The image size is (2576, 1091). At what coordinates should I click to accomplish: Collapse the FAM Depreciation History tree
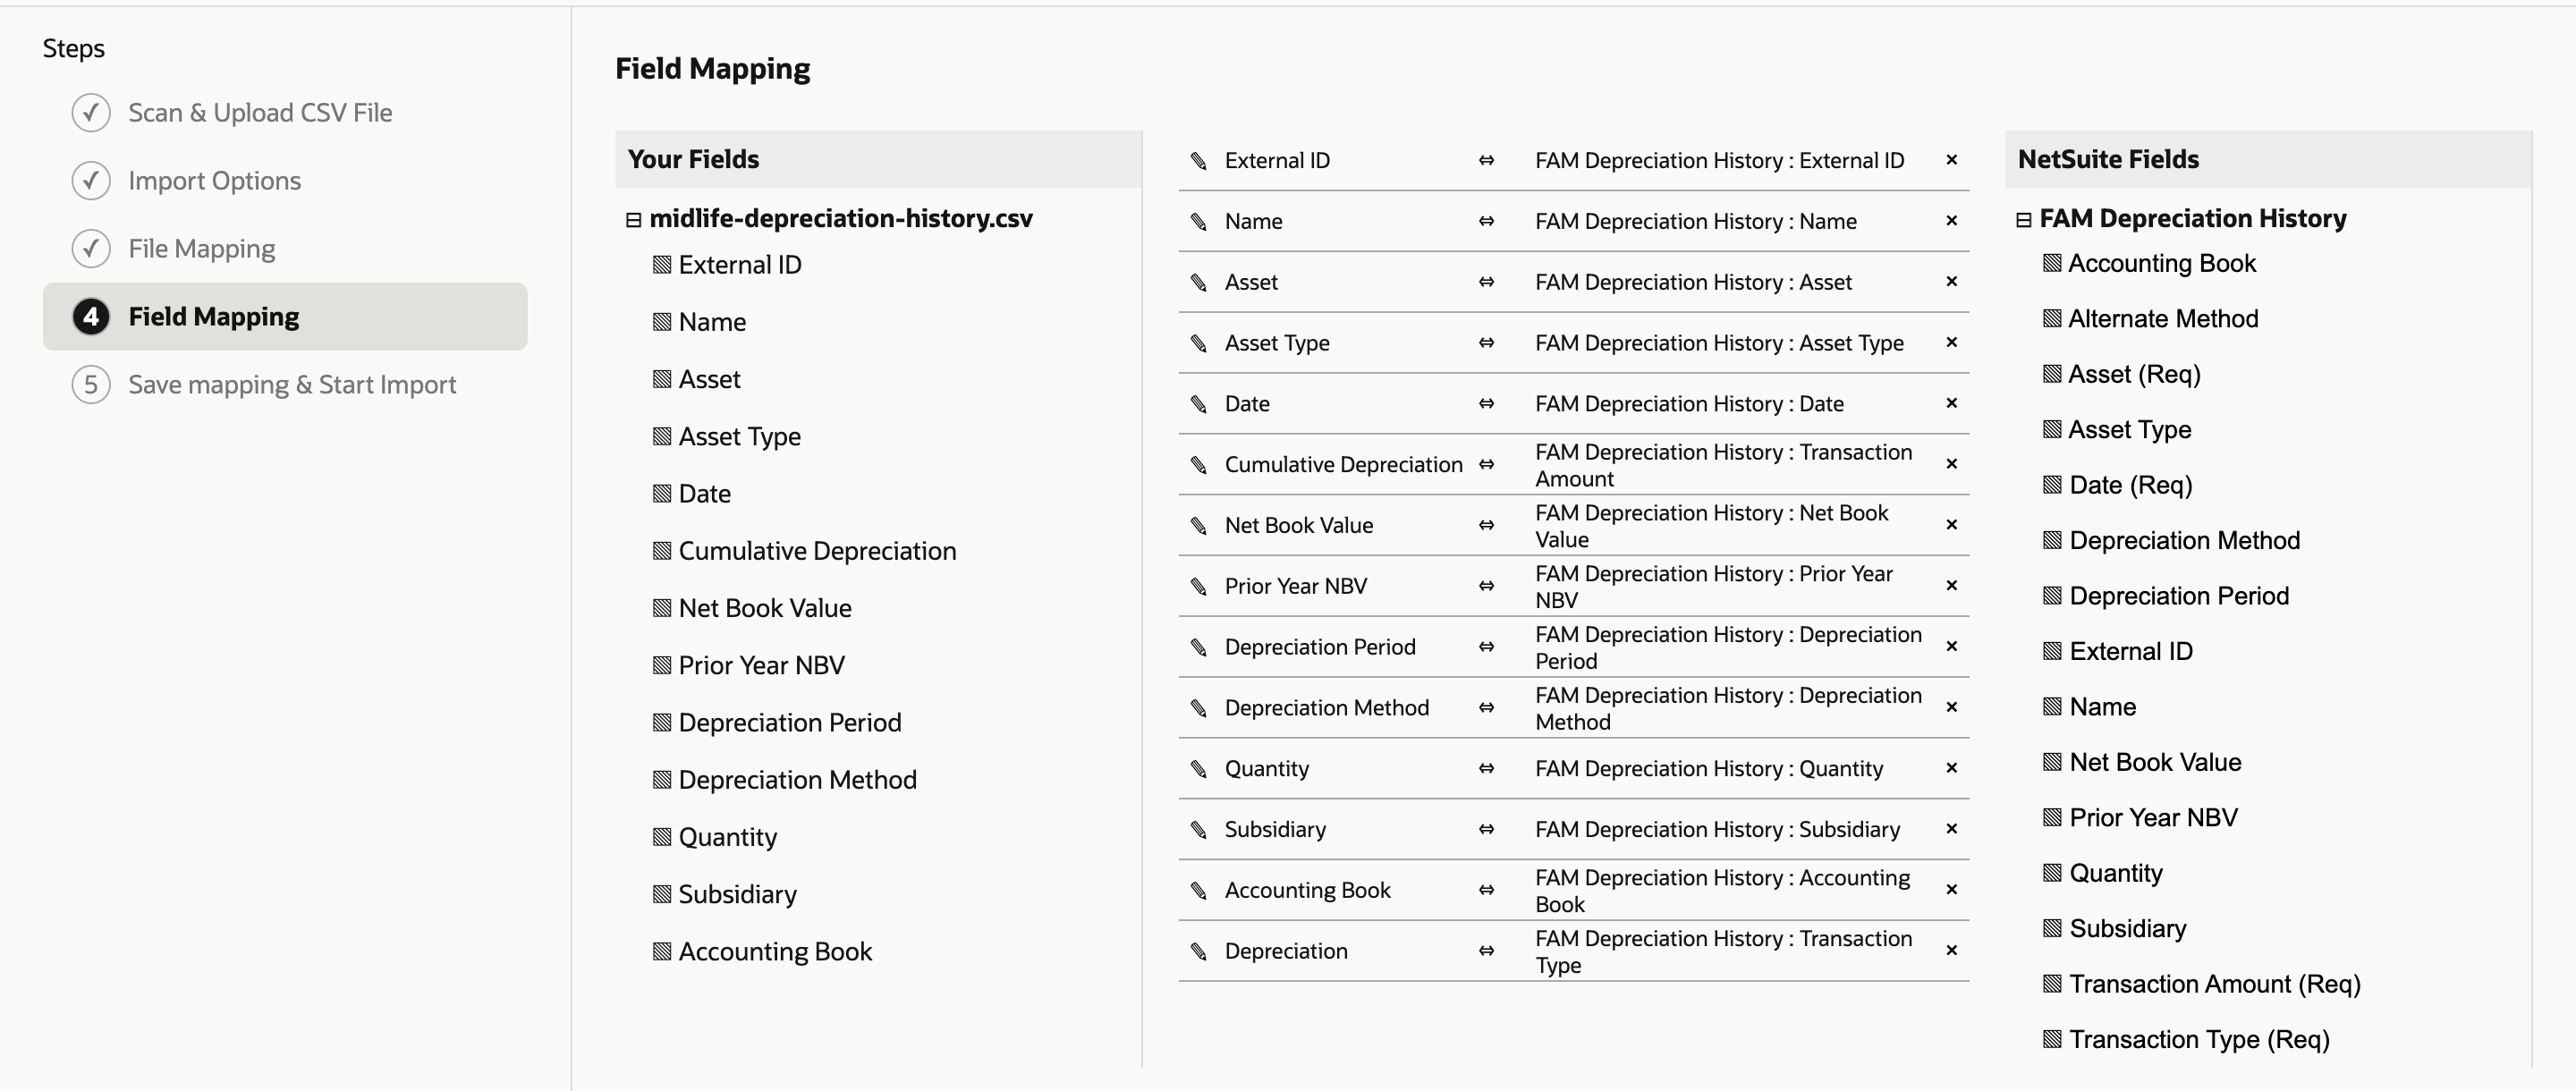(2023, 219)
